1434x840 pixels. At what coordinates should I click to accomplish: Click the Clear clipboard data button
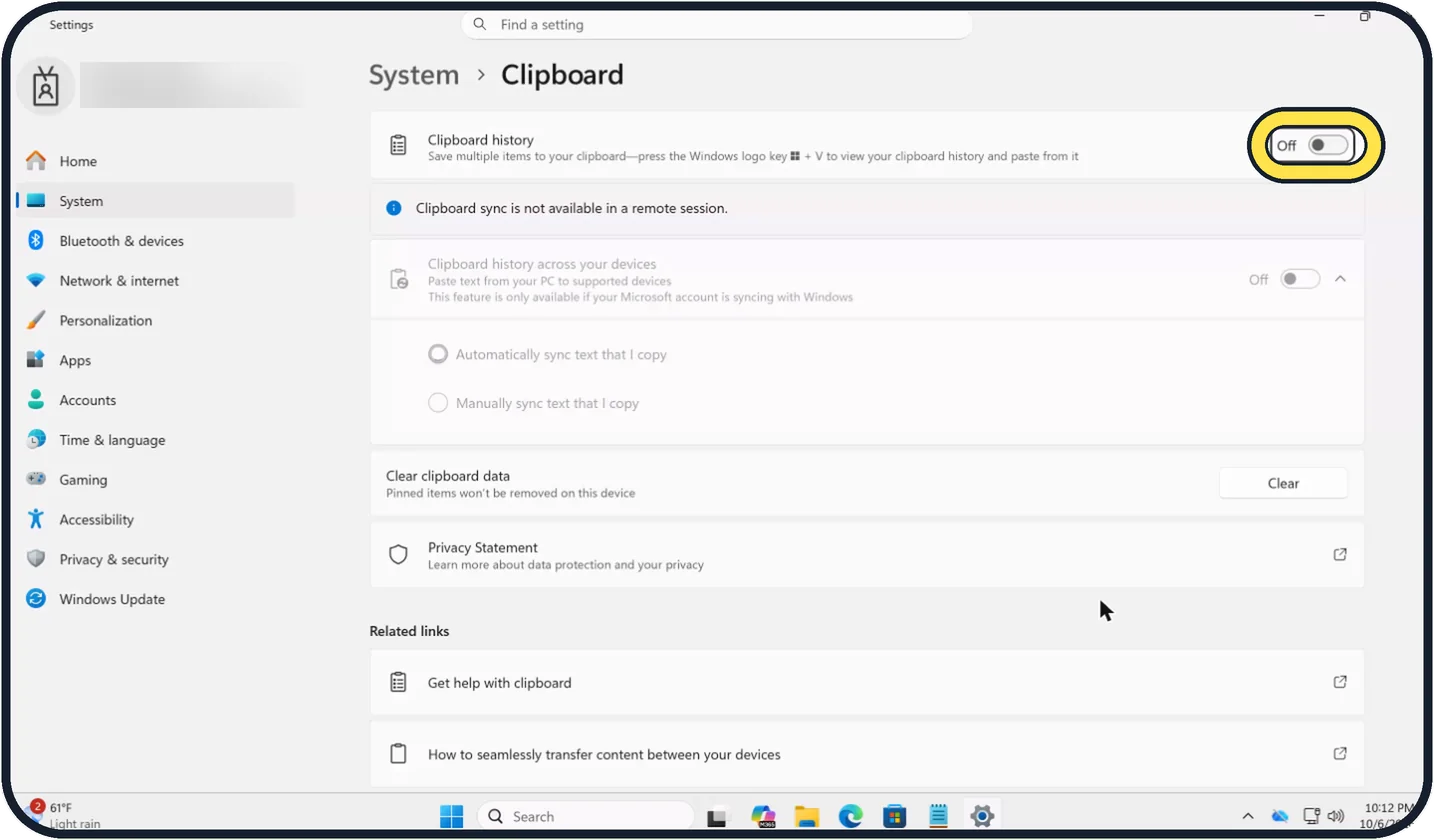[x=1283, y=483]
